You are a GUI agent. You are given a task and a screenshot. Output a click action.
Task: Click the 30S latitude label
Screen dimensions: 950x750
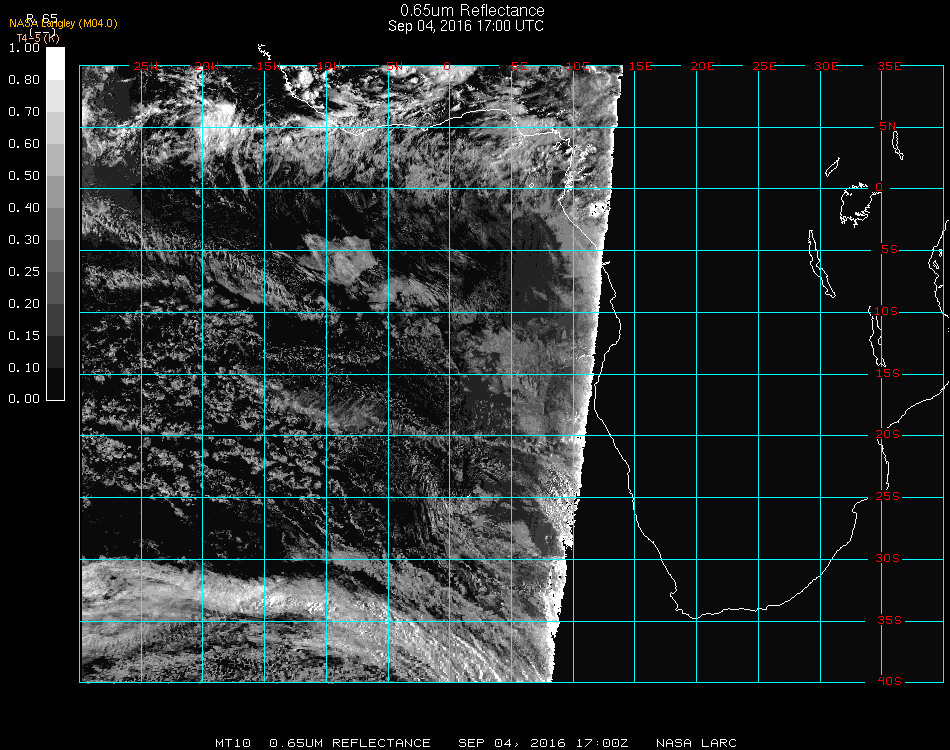click(x=888, y=559)
